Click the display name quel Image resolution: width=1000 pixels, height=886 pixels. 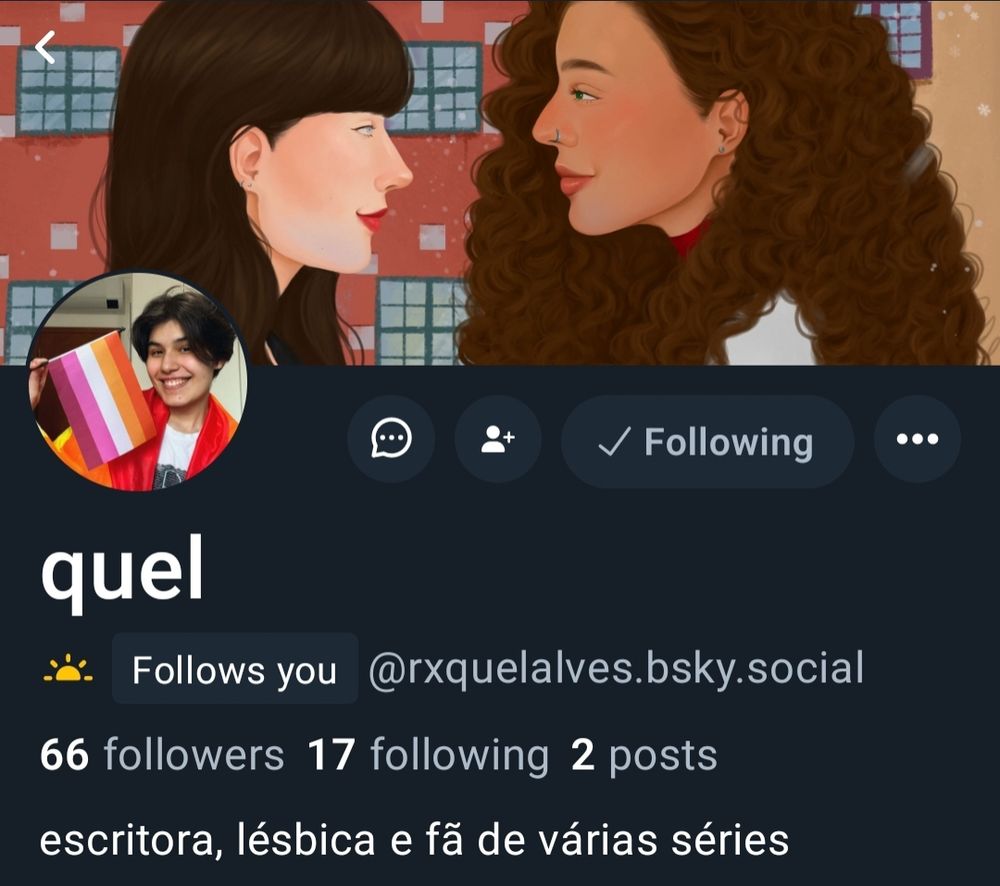122,570
